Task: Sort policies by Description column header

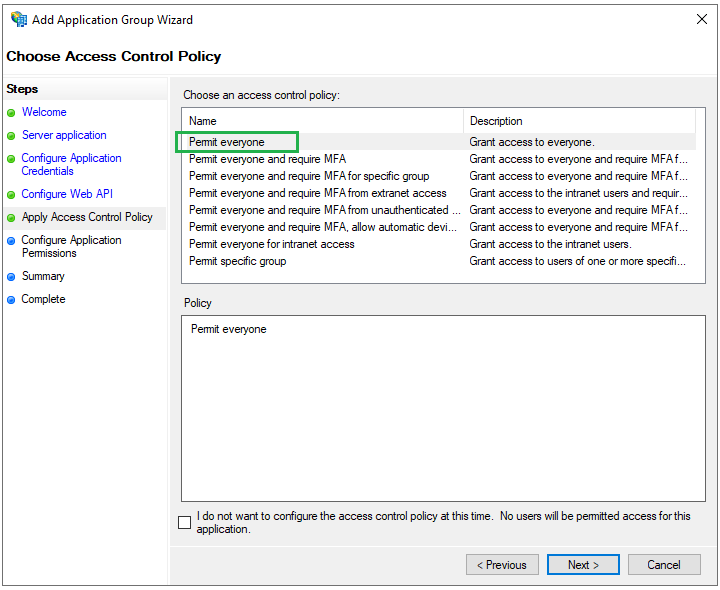Action: tap(579, 121)
